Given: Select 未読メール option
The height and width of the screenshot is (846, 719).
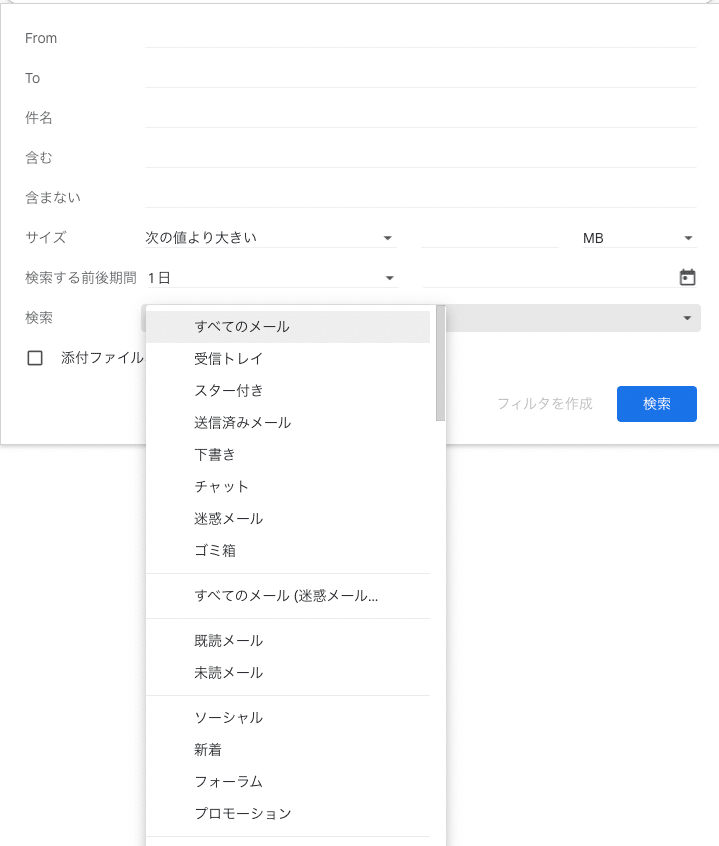Looking at the screenshot, I should click(x=288, y=673).
